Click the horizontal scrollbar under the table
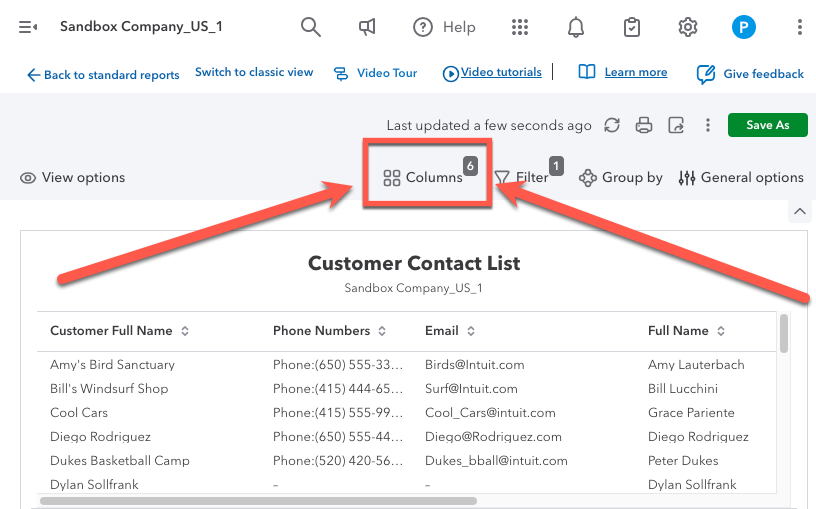816x509 pixels. click(258, 501)
